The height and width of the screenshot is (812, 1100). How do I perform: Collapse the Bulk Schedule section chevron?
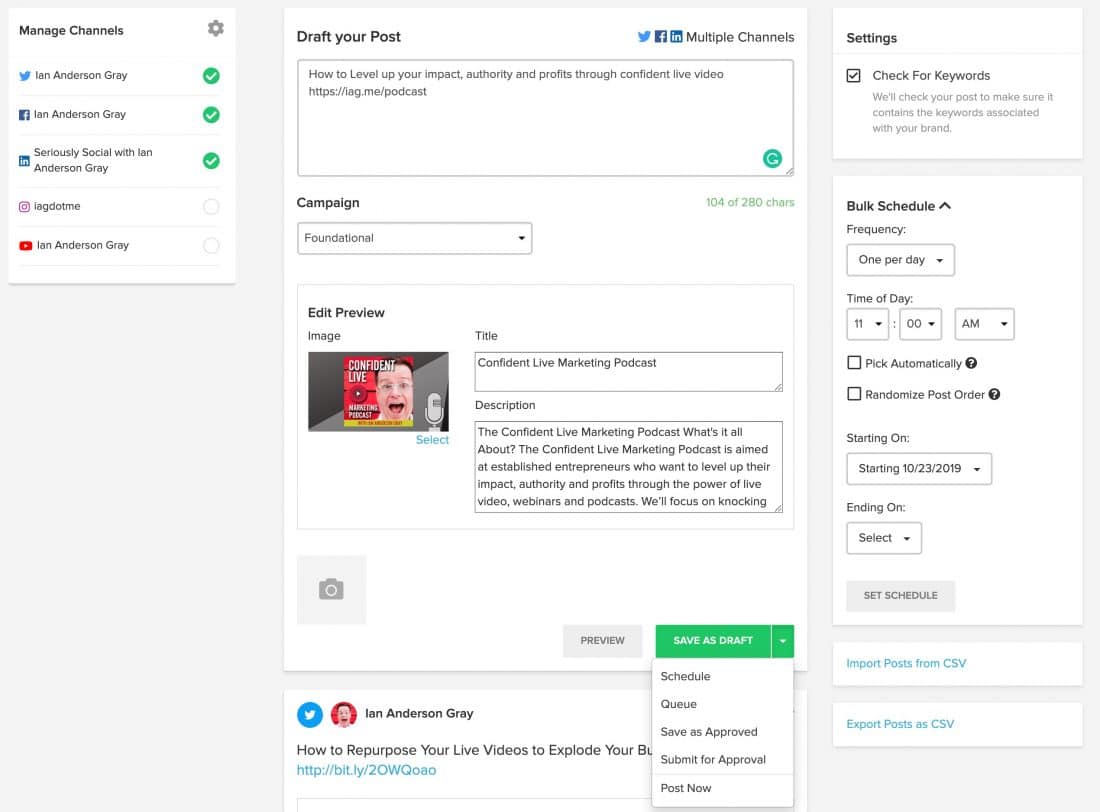[945, 206]
